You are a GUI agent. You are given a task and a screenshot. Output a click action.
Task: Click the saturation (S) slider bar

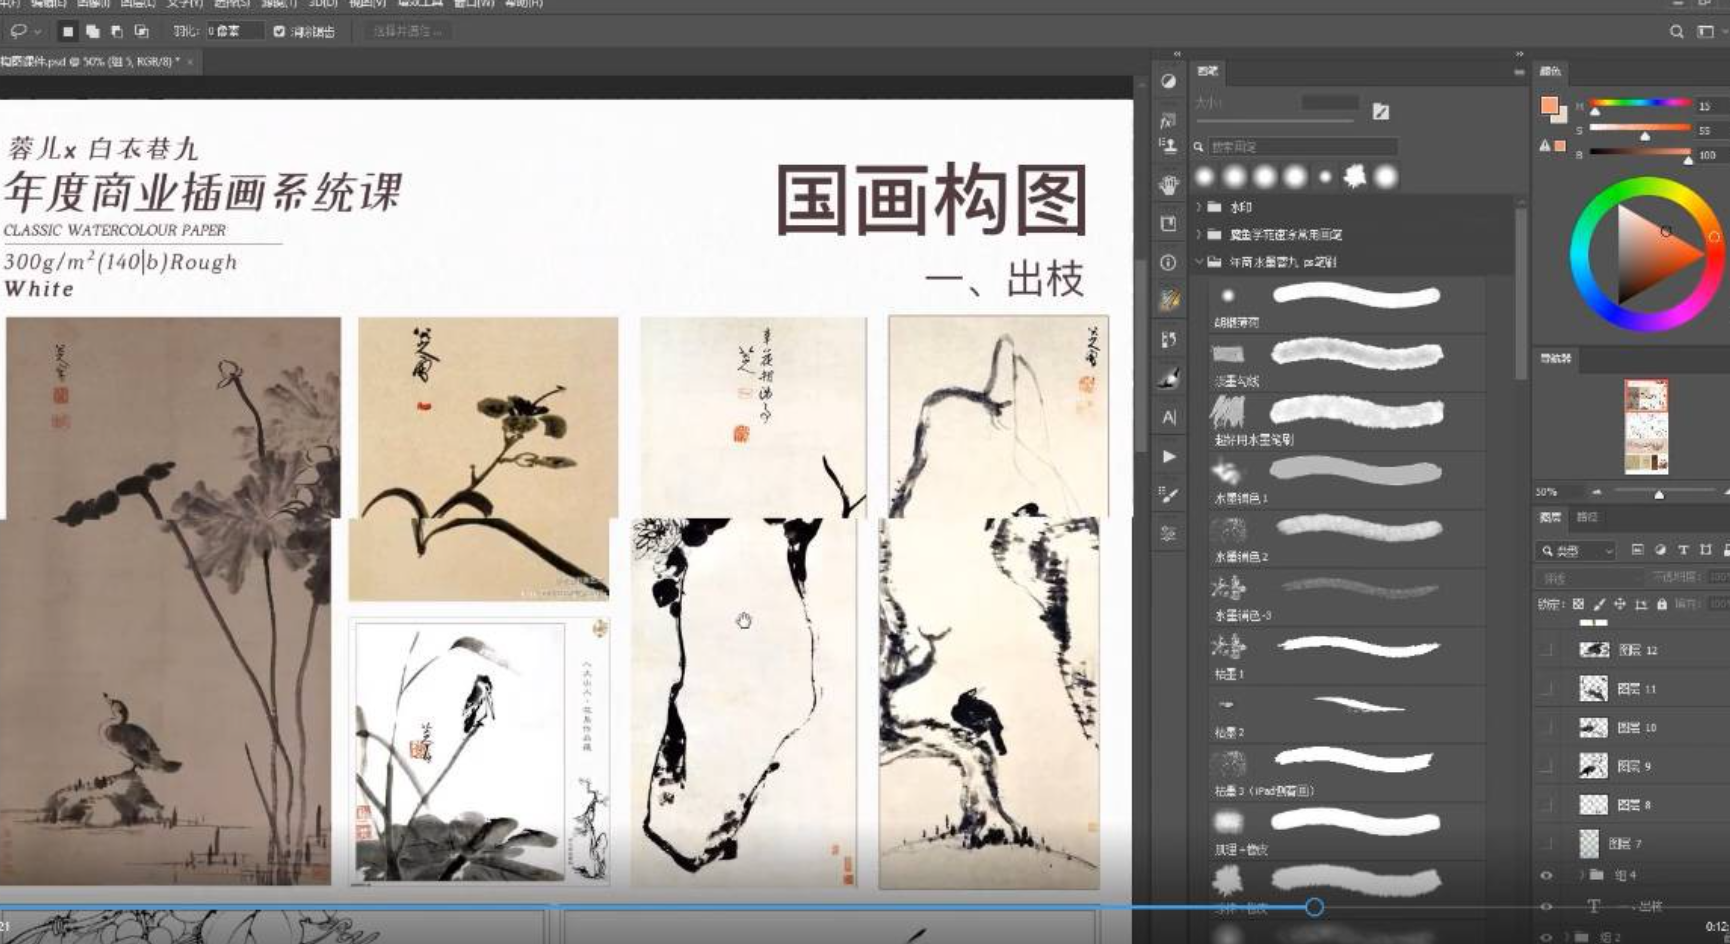click(1640, 127)
